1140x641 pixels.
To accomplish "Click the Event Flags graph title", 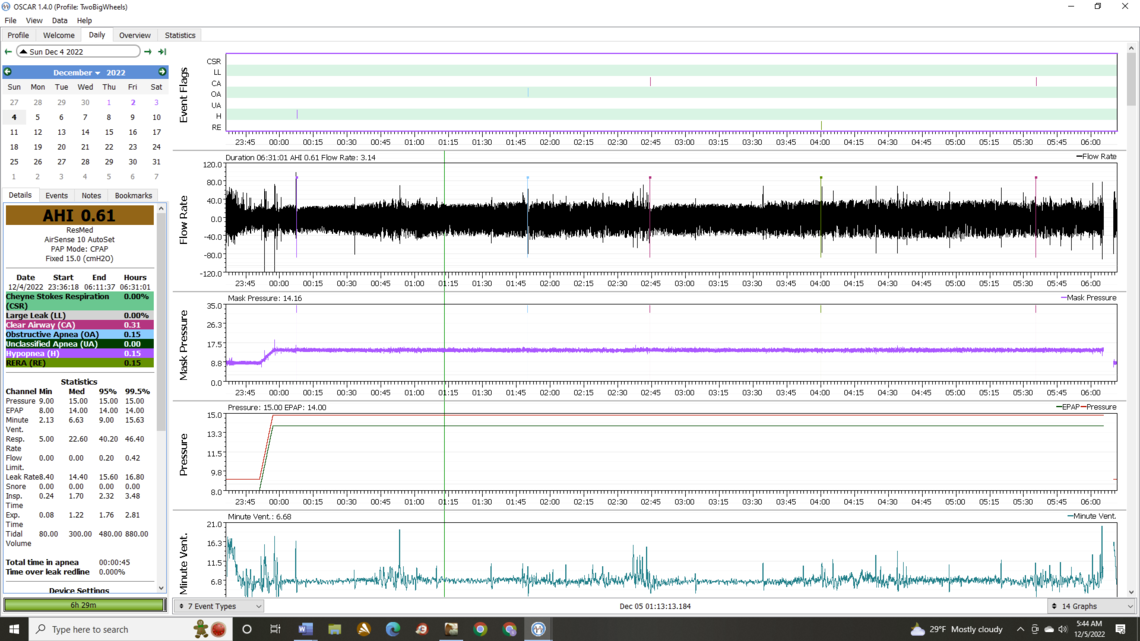I will [x=183, y=94].
